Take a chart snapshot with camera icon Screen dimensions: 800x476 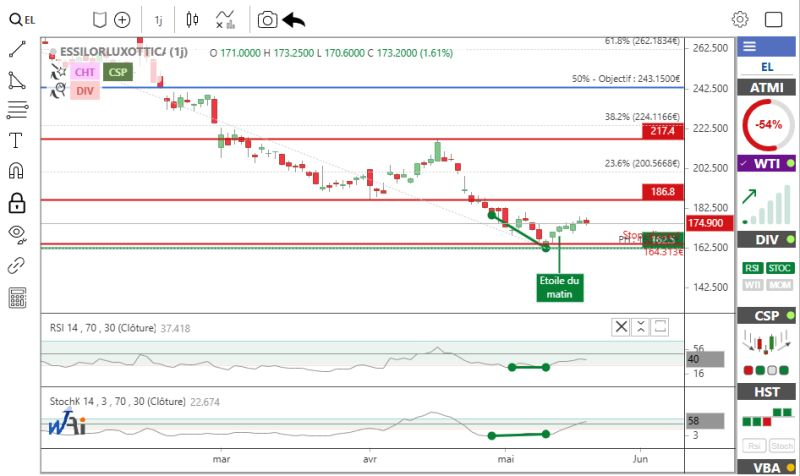[x=267, y=20]
